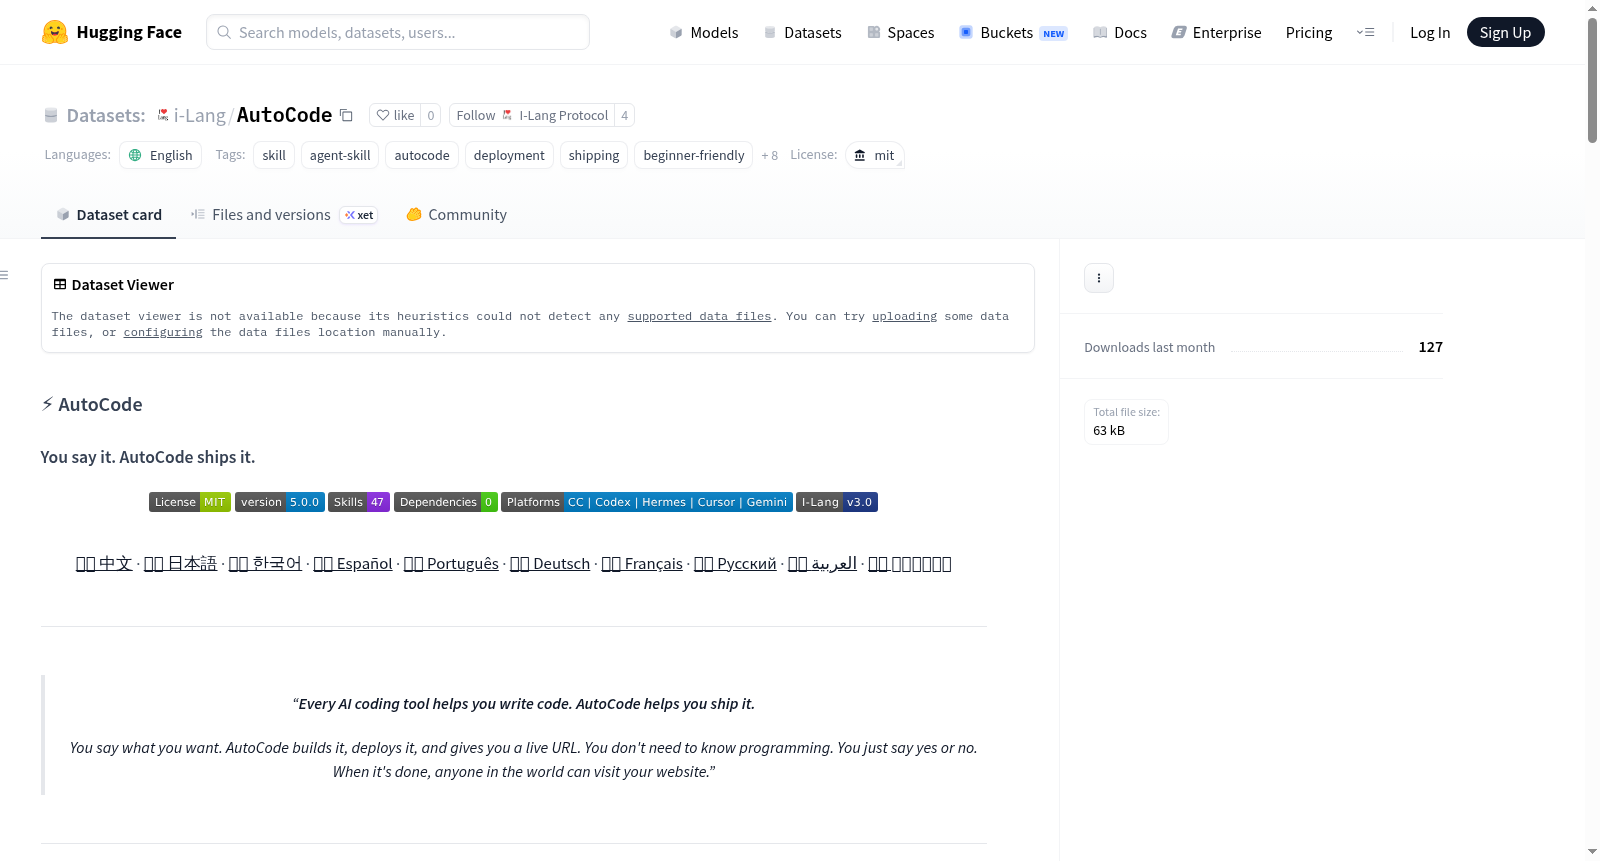Image resolution: width=1600 pixels, height=861 pixels.
Task: Open the Files and versions tab
Action: [284, 215]
